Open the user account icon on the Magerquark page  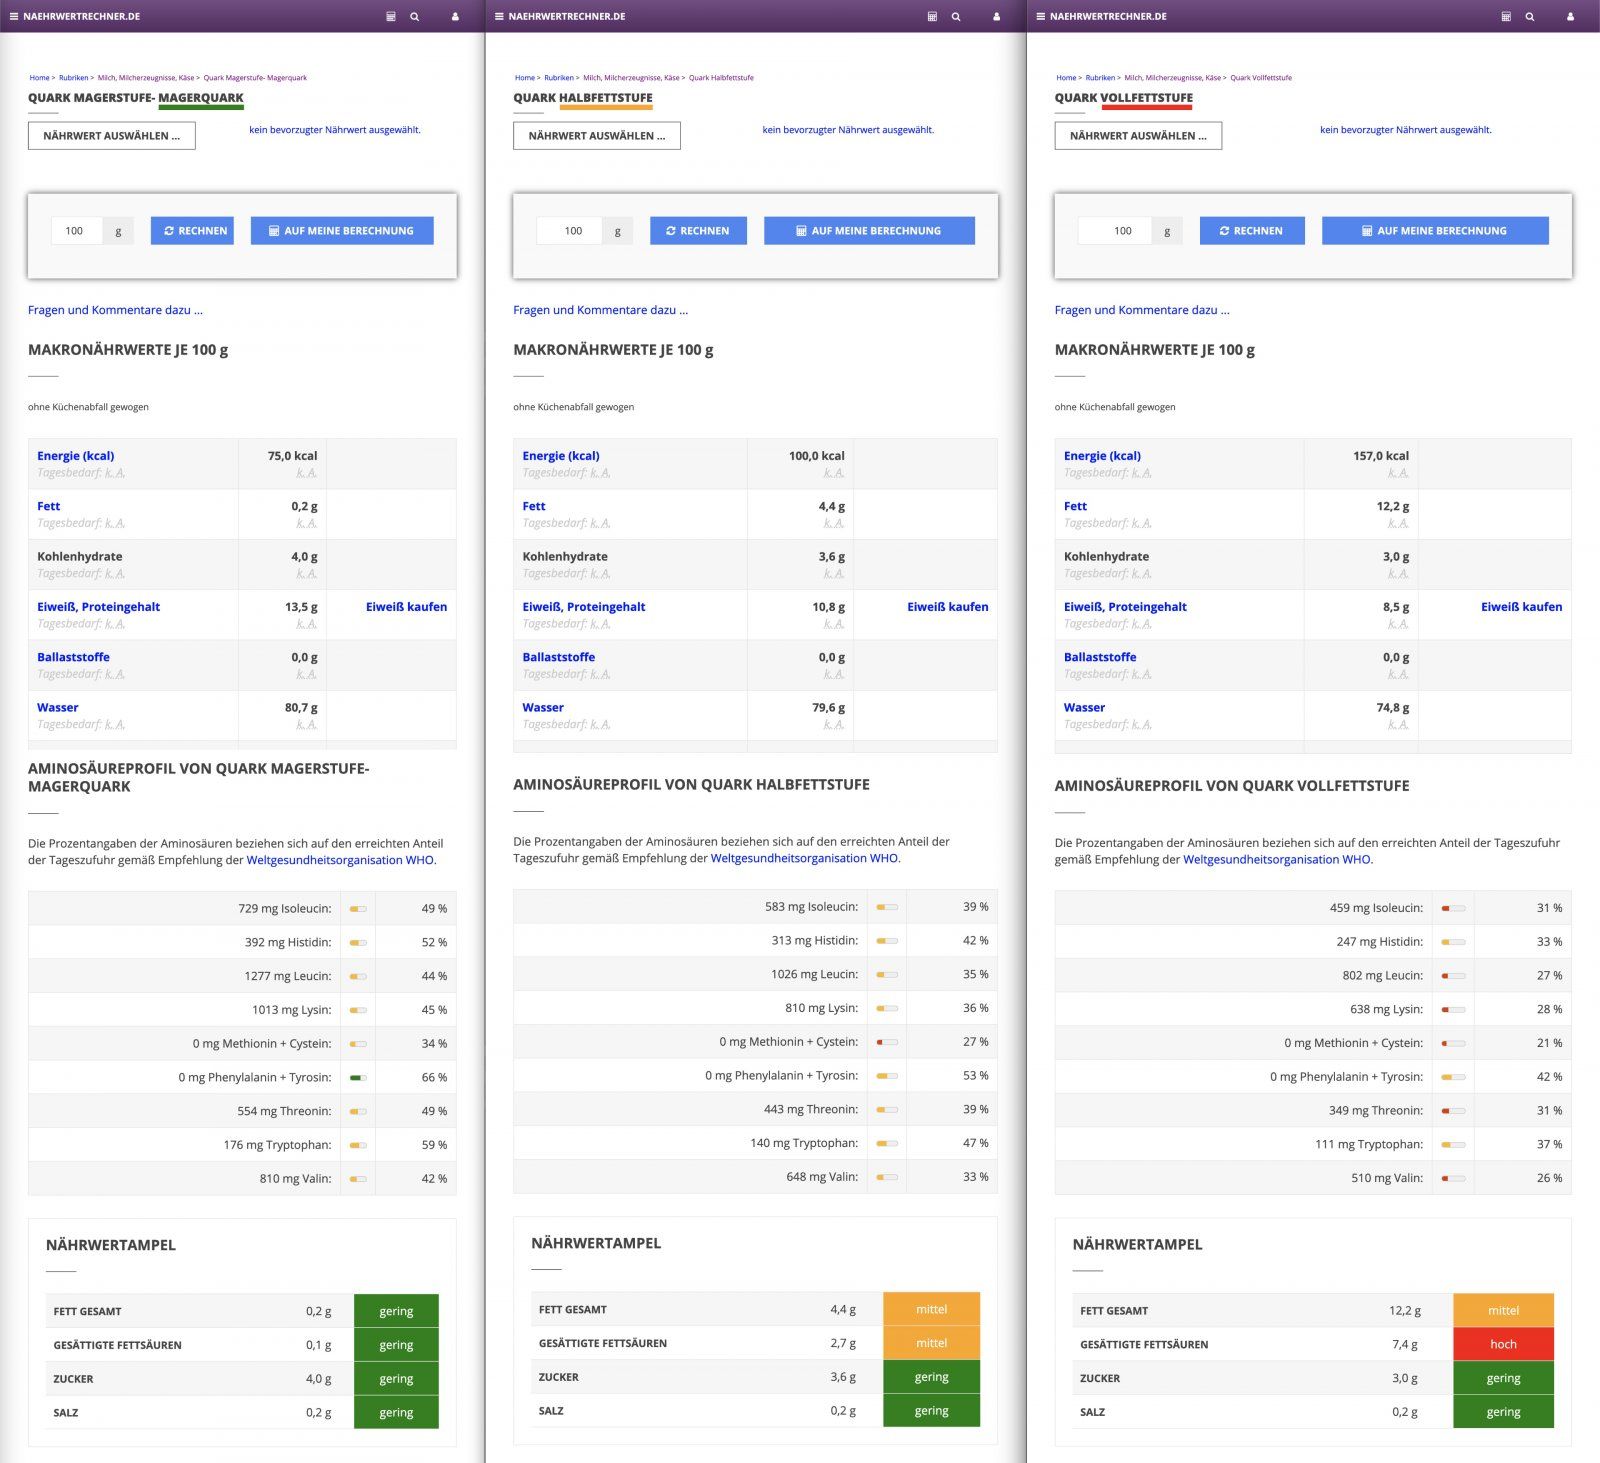[x=455, y=17]
